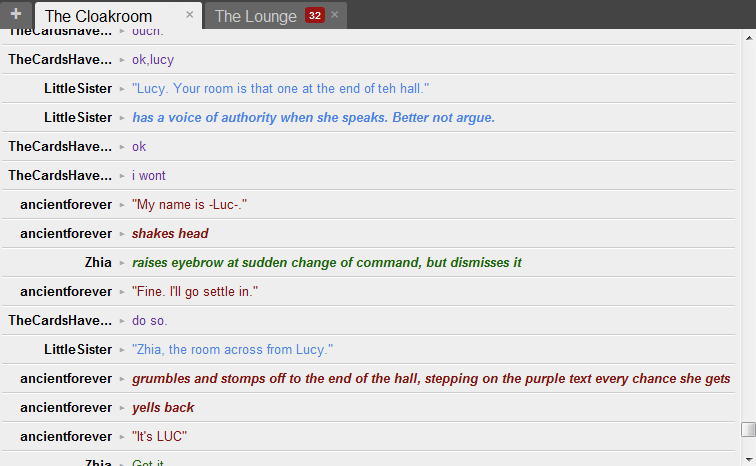Viewport: 756px width, 466px height.
Task: Click ancientforever username beside "grumbles and stomps off"
Action: click(x=66, y=378)
